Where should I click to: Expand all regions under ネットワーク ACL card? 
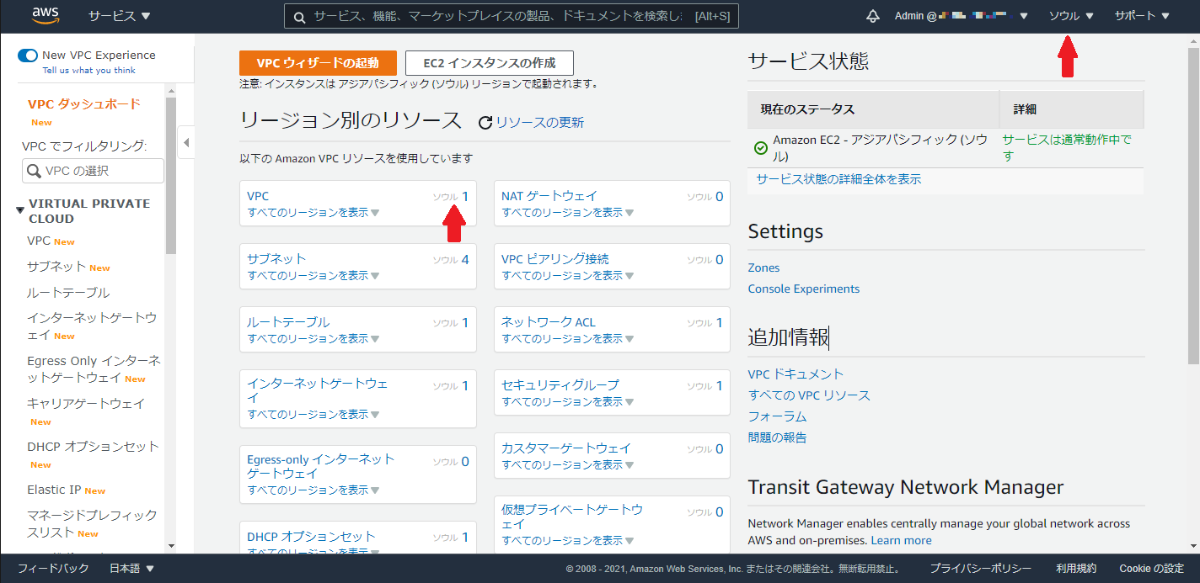568,338
